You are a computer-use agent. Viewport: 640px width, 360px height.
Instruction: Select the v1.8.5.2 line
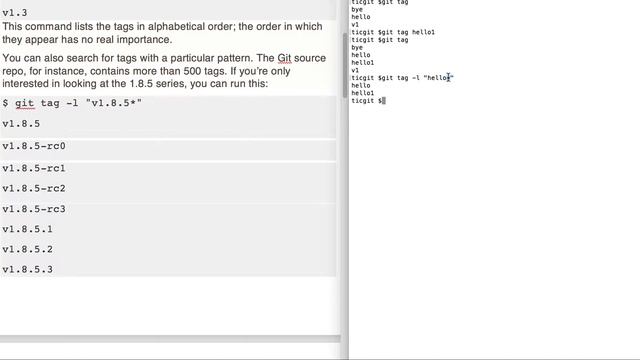pos(27,249)
